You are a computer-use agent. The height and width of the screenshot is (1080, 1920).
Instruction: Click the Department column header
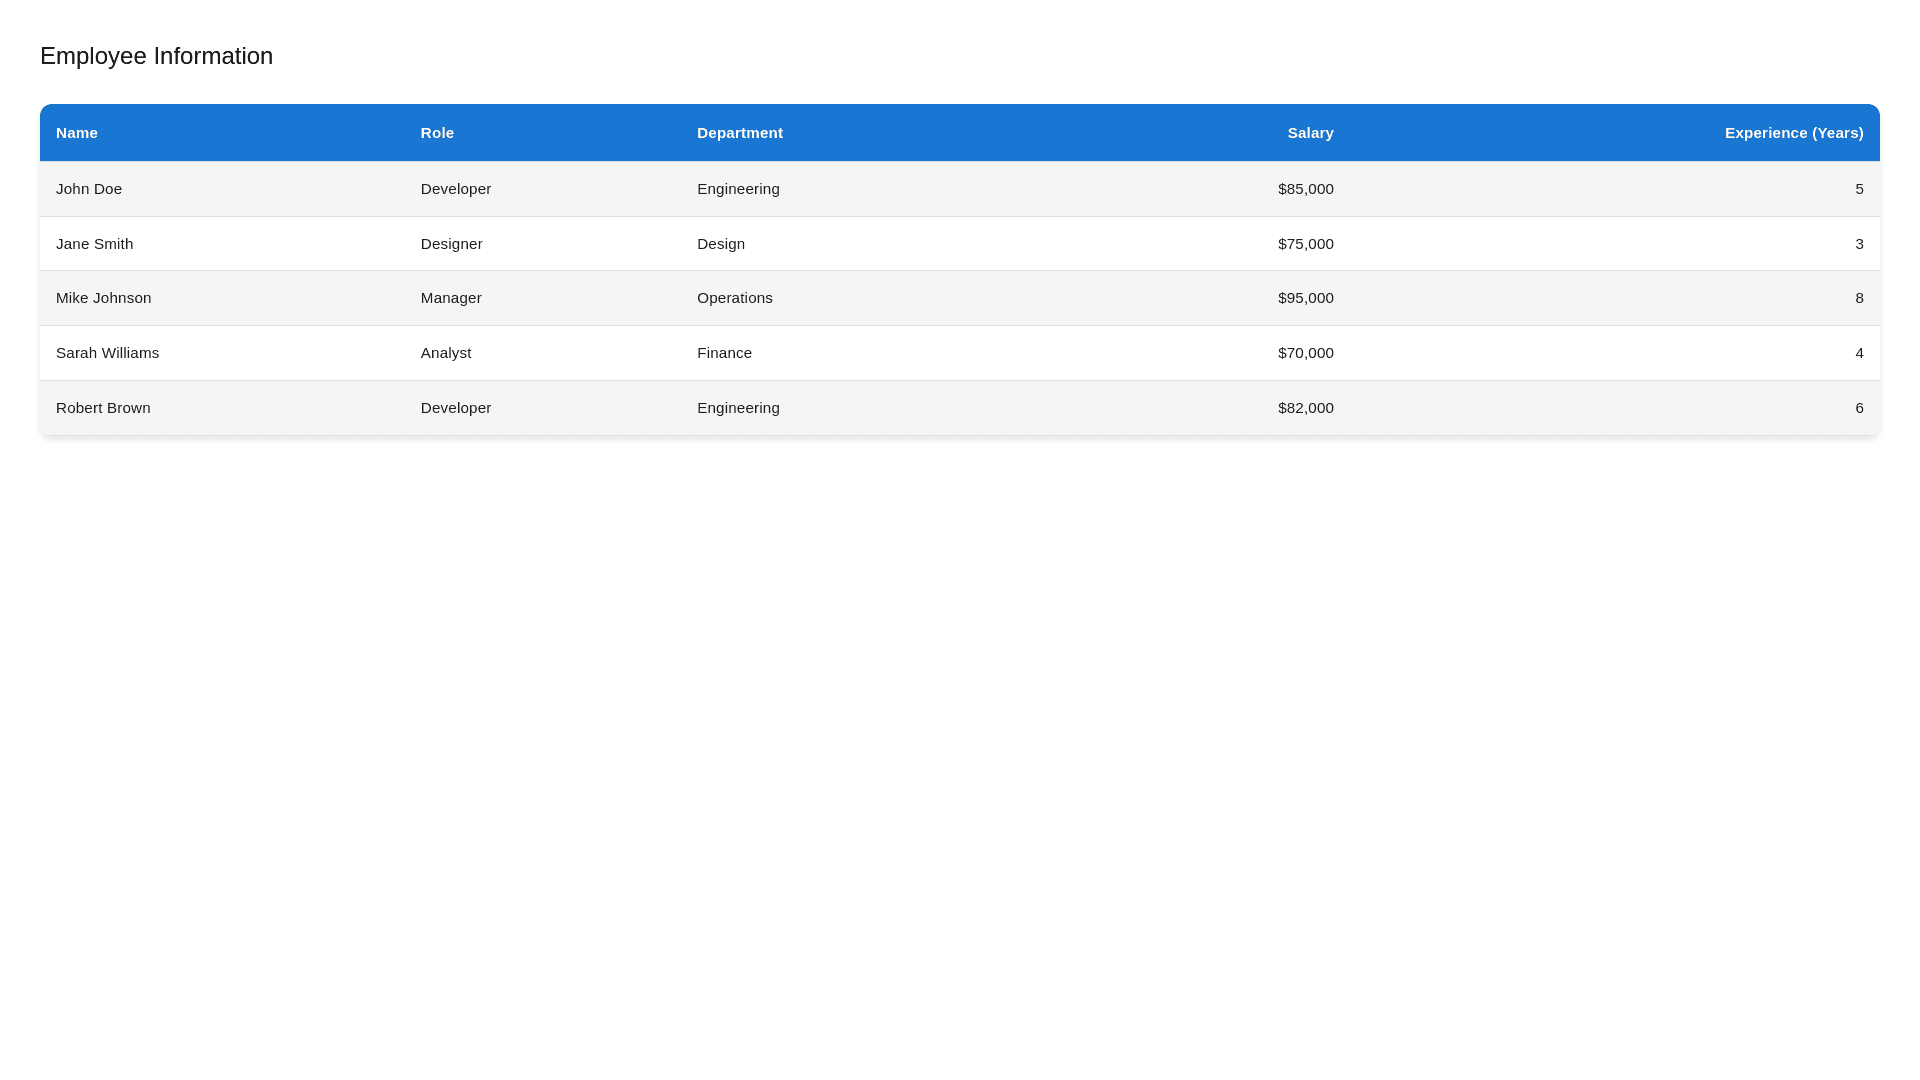point(739,133)
